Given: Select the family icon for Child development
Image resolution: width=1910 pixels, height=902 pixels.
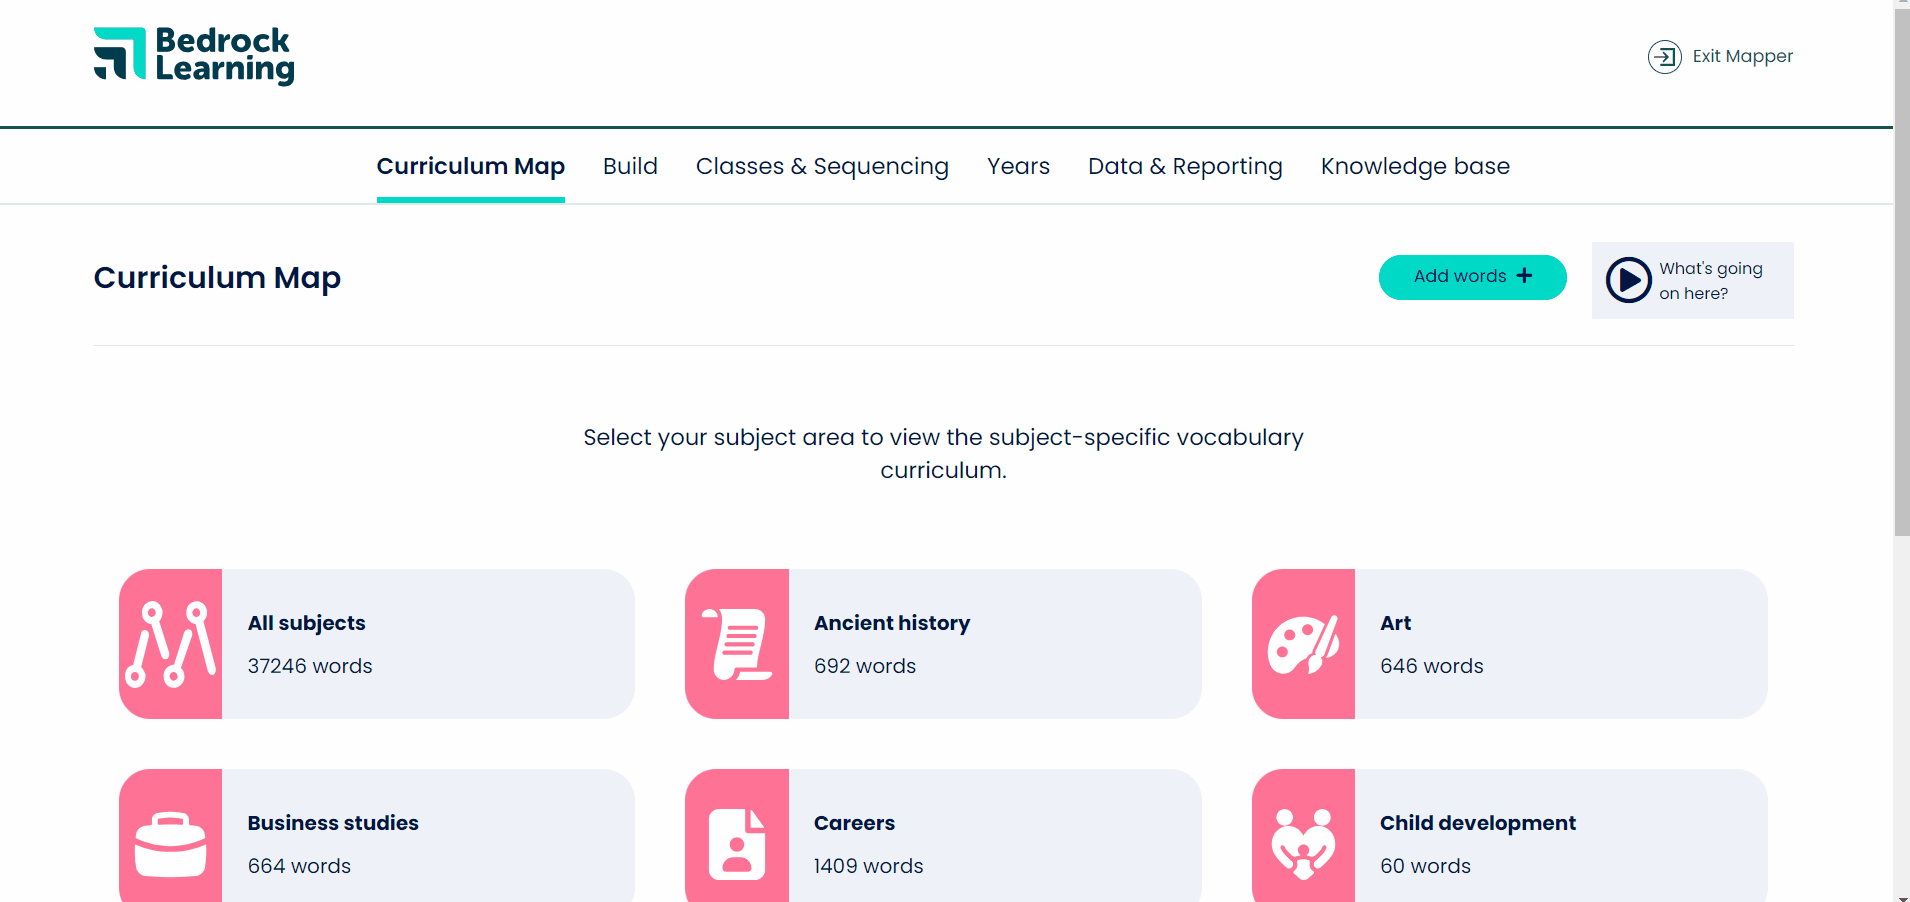Looking at the screenshot, I should [1303, 843].
